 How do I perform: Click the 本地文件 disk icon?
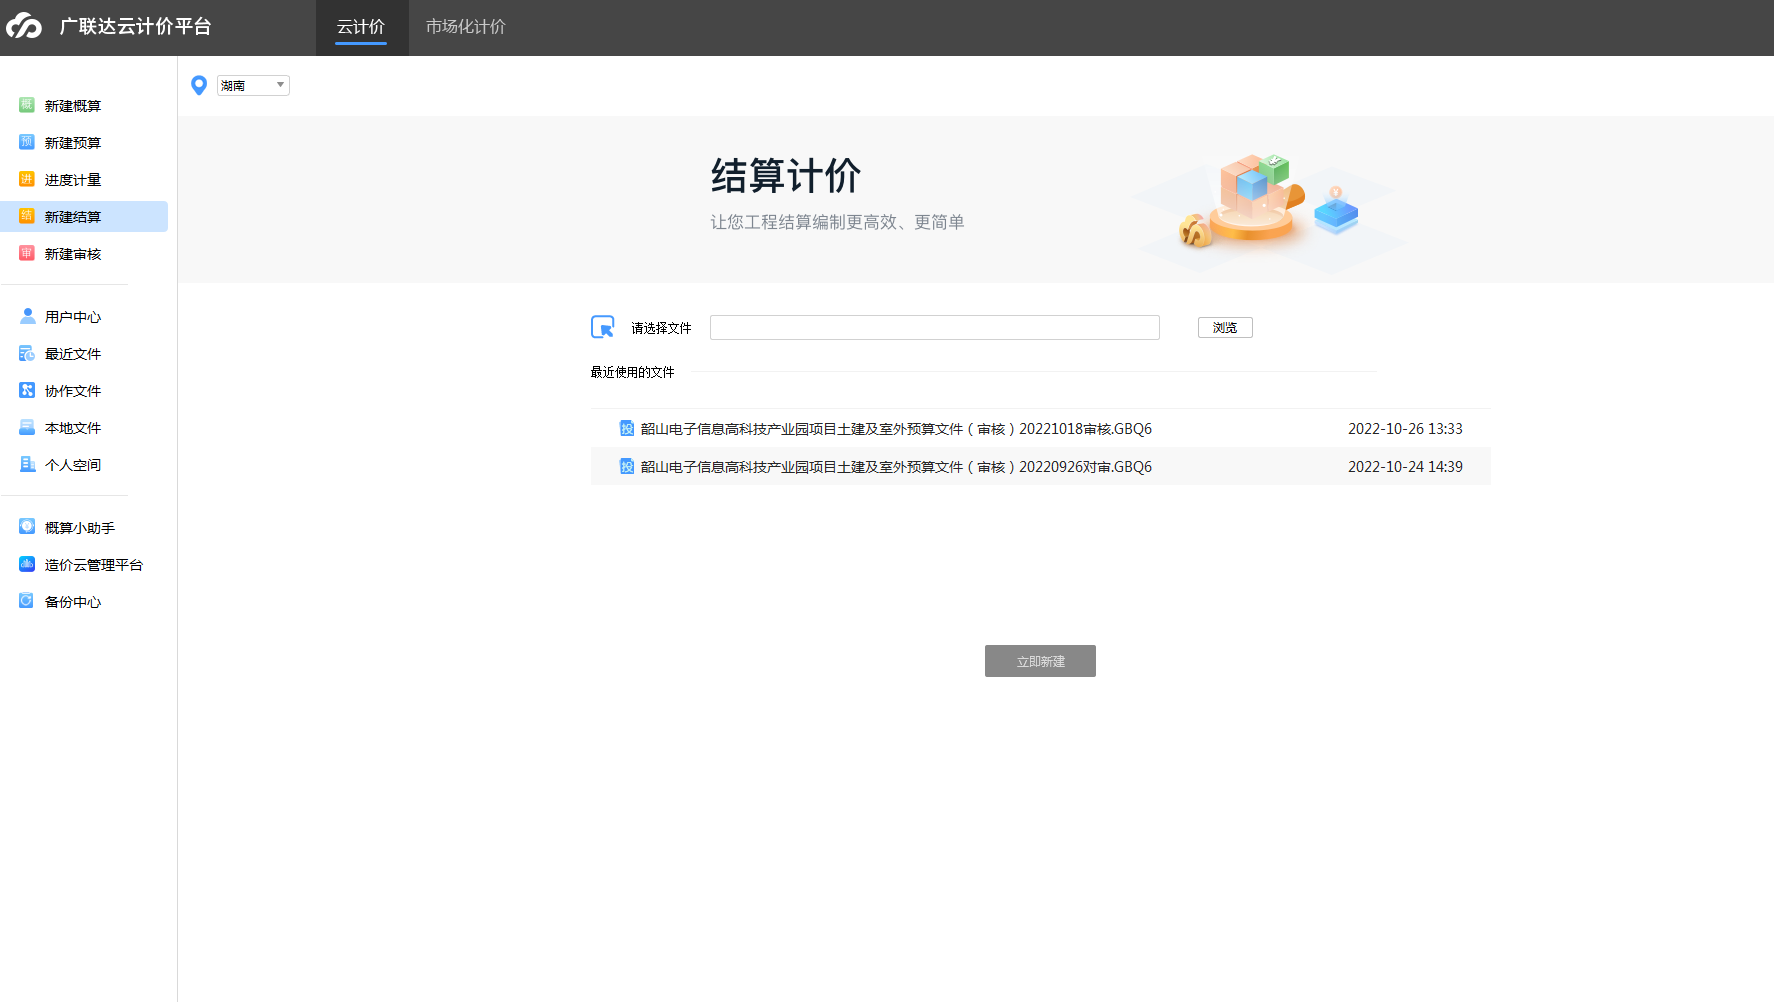[x=27, y=427]
